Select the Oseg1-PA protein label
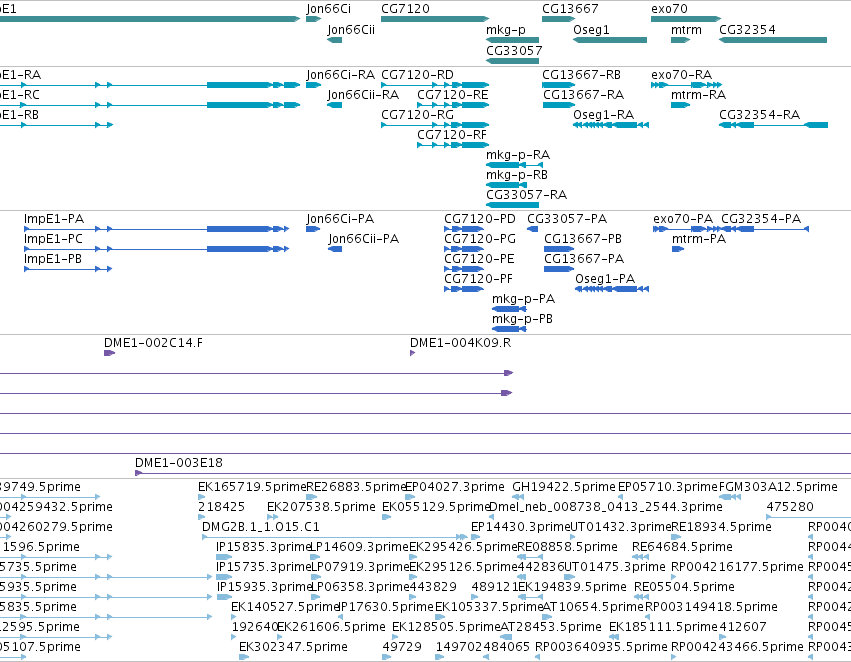Image resolution: width=851 pixels, height=662 pixels. [605, 279]
